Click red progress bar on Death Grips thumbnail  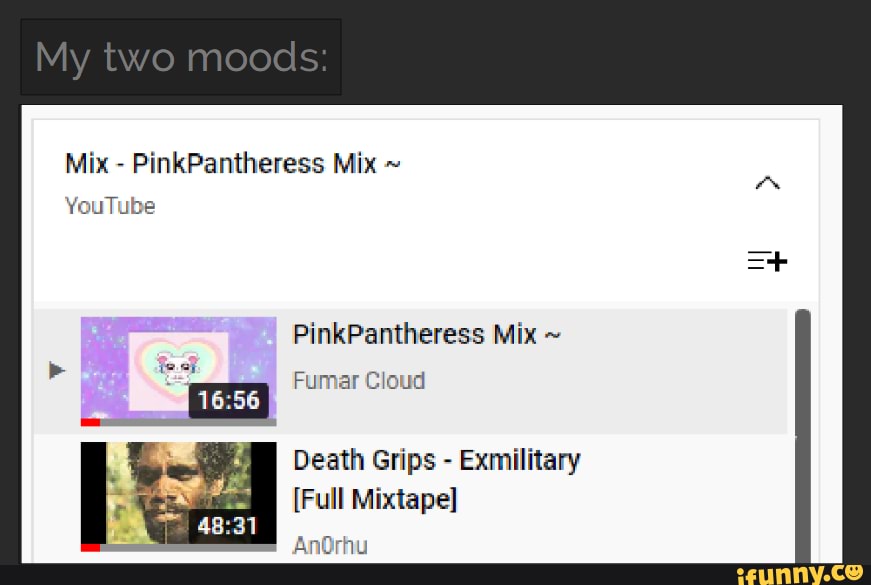tap(91, 548)
